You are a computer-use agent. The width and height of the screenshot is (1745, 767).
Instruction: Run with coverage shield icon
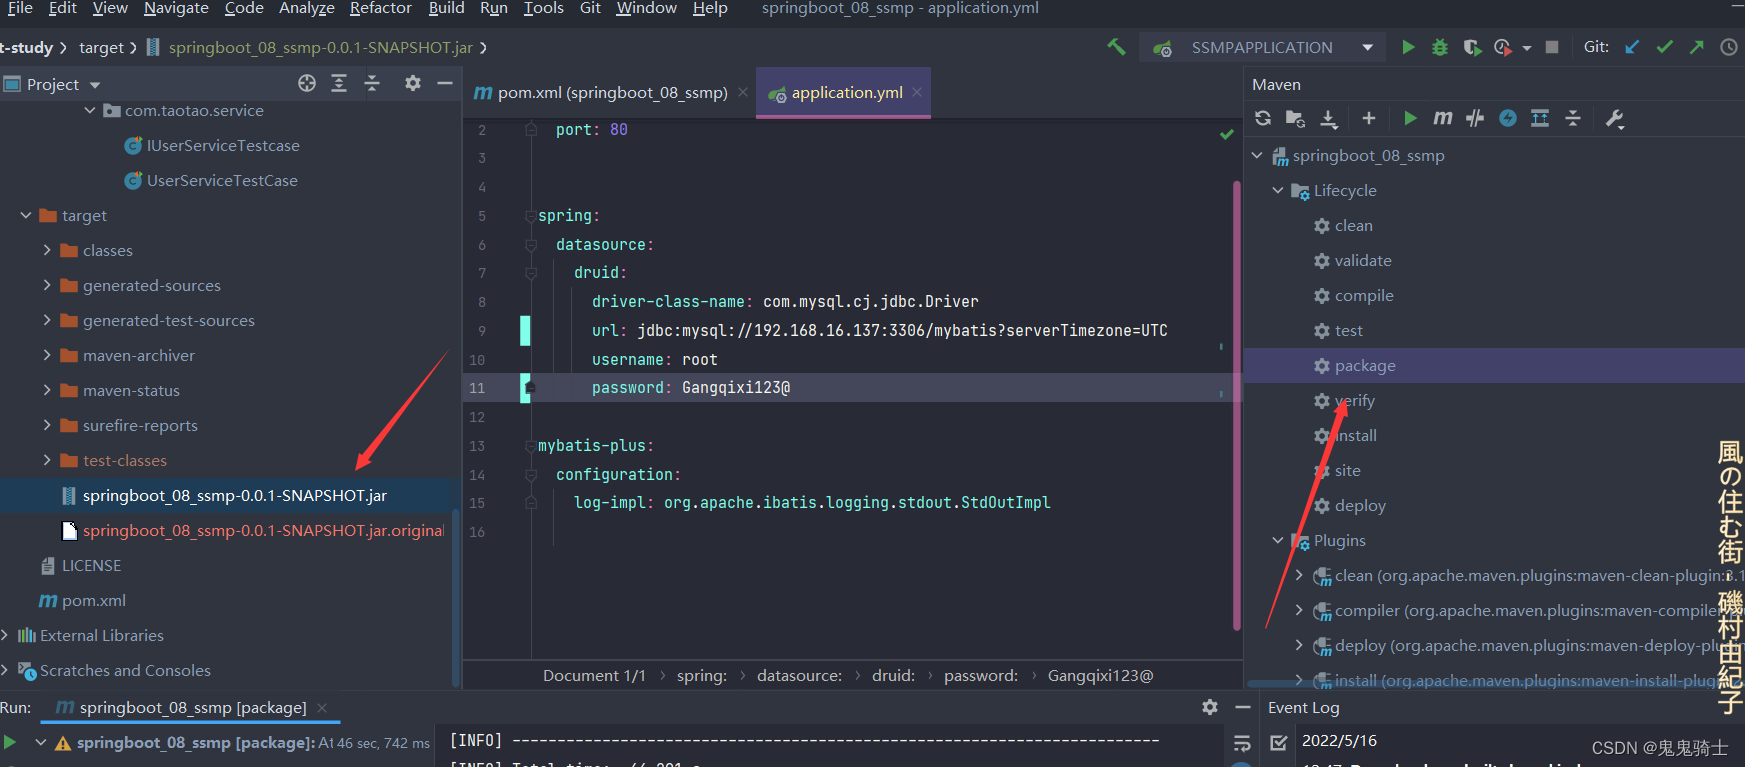1472,47
